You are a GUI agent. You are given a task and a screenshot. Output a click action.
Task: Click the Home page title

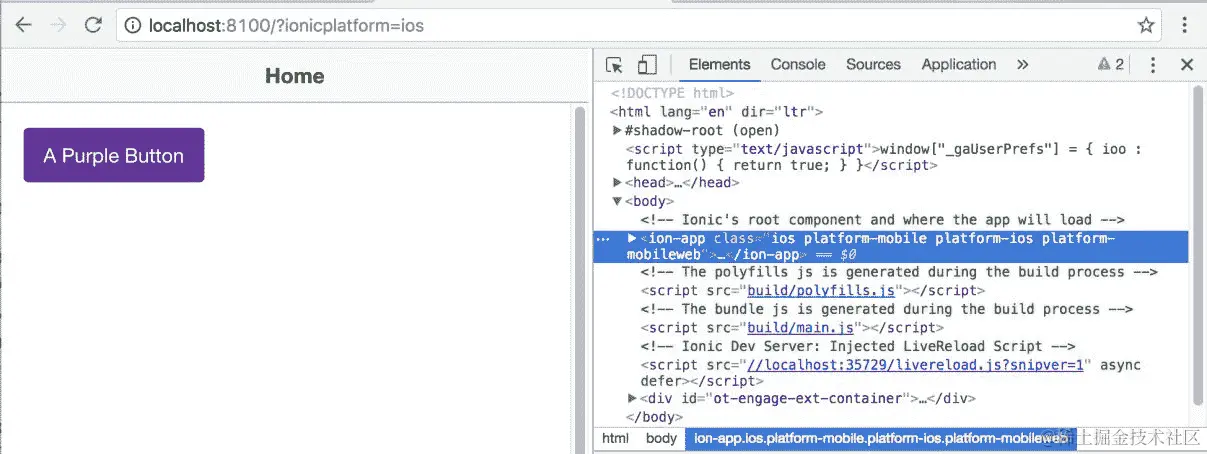tap(295, 76)
